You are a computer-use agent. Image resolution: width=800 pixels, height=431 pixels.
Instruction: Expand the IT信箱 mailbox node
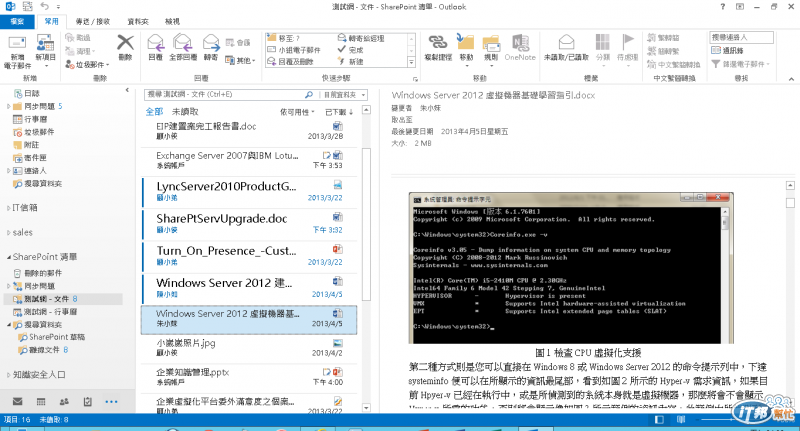tap(9, 208)
